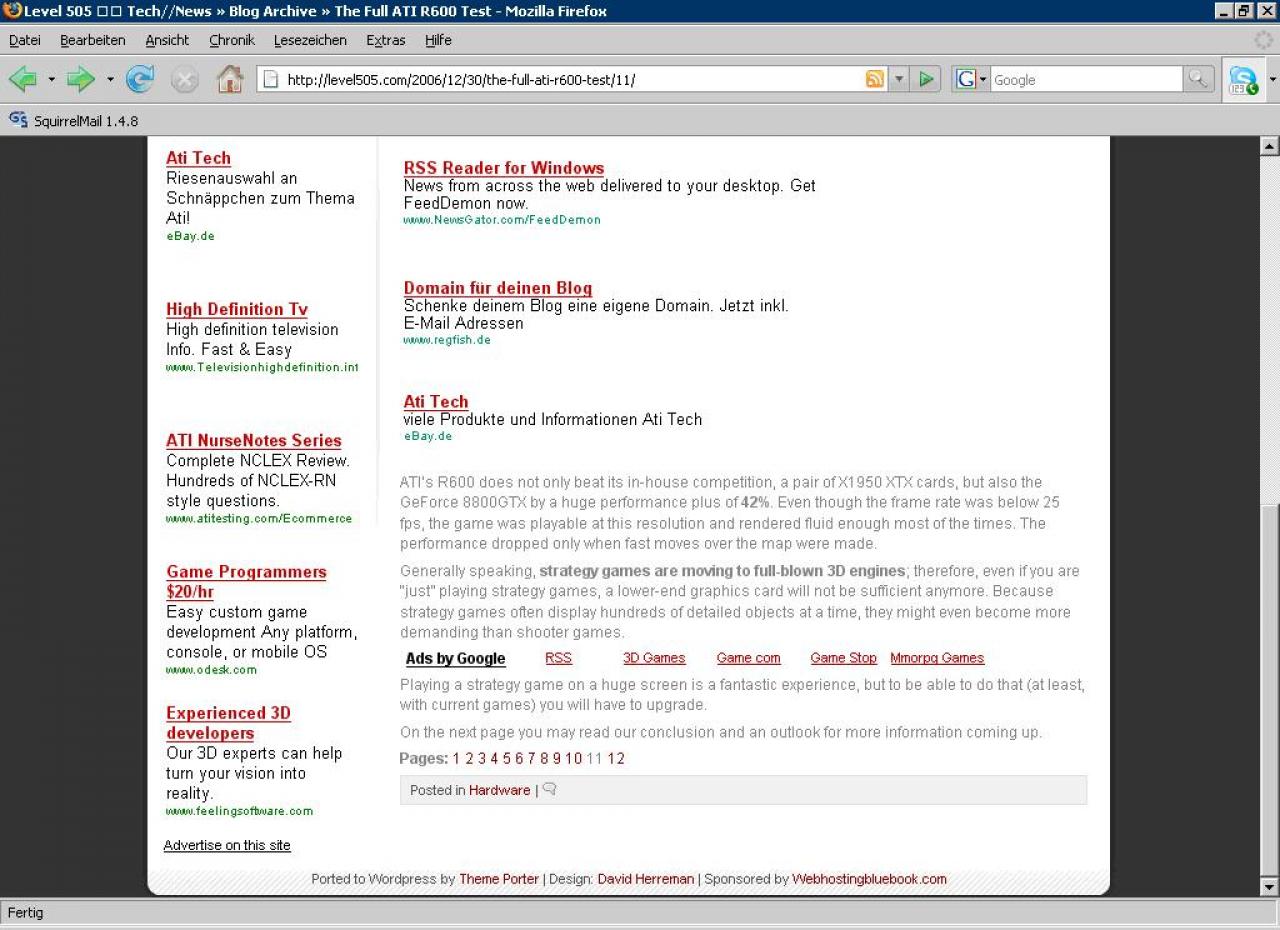
Task: Open the Hilfe menu
Action: click(438, 40)
